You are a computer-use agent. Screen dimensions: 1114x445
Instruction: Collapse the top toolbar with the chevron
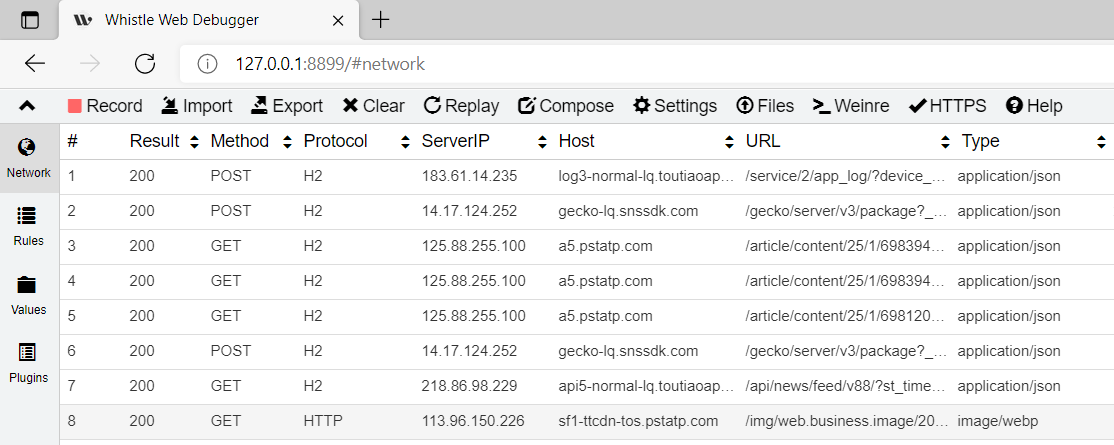tap(27, 106)
